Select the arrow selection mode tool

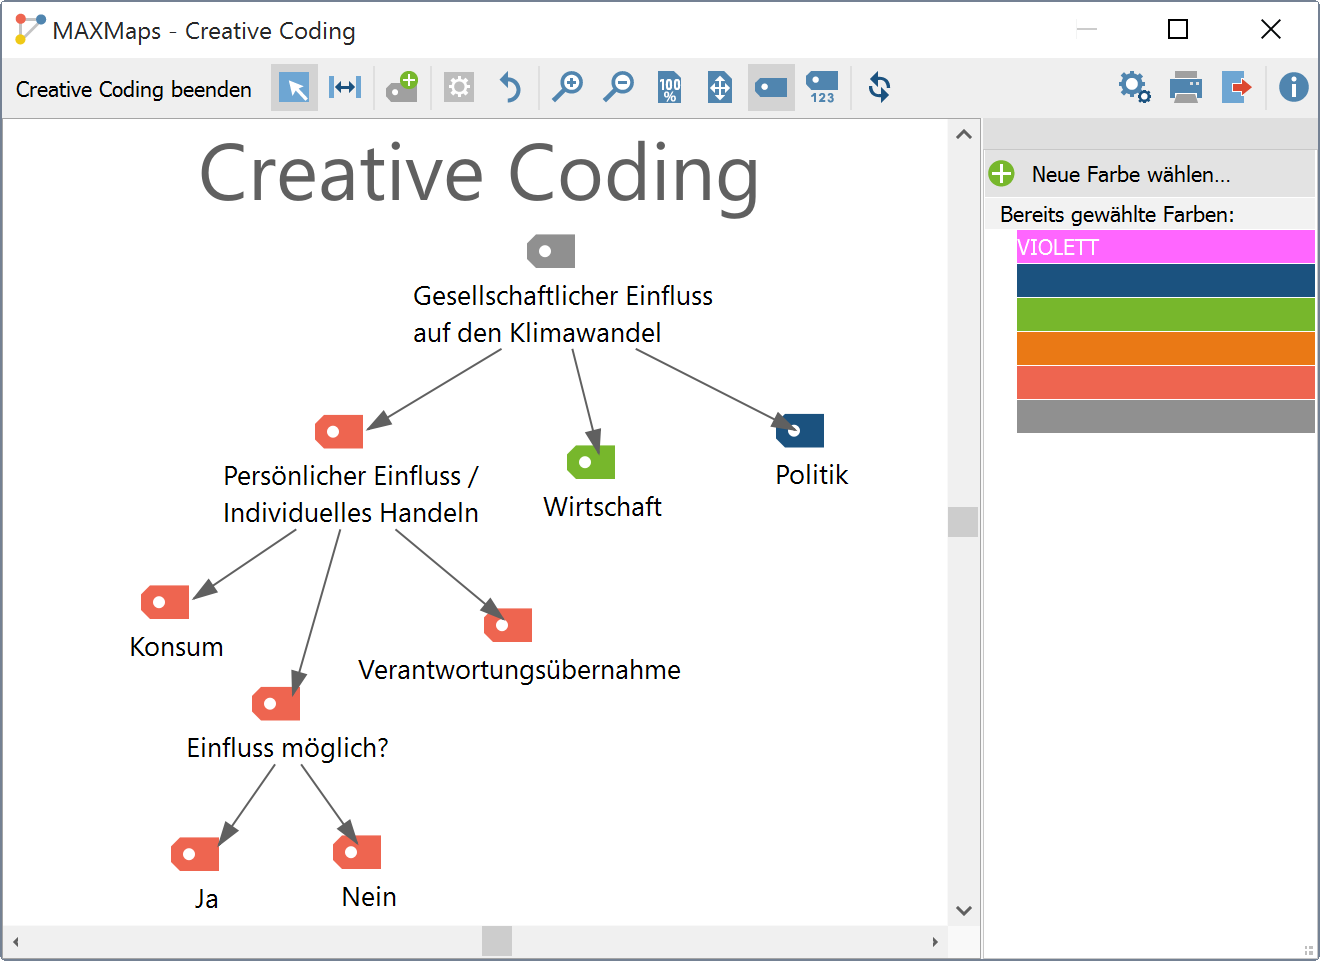point(294,88)
